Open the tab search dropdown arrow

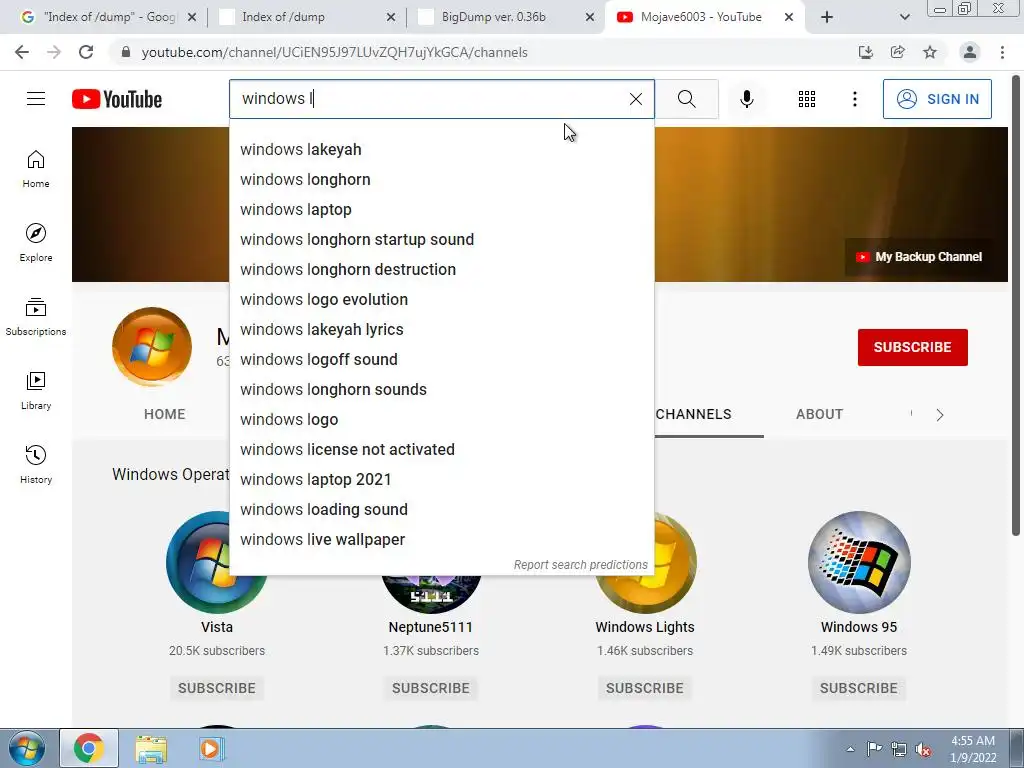coord(904,17)
